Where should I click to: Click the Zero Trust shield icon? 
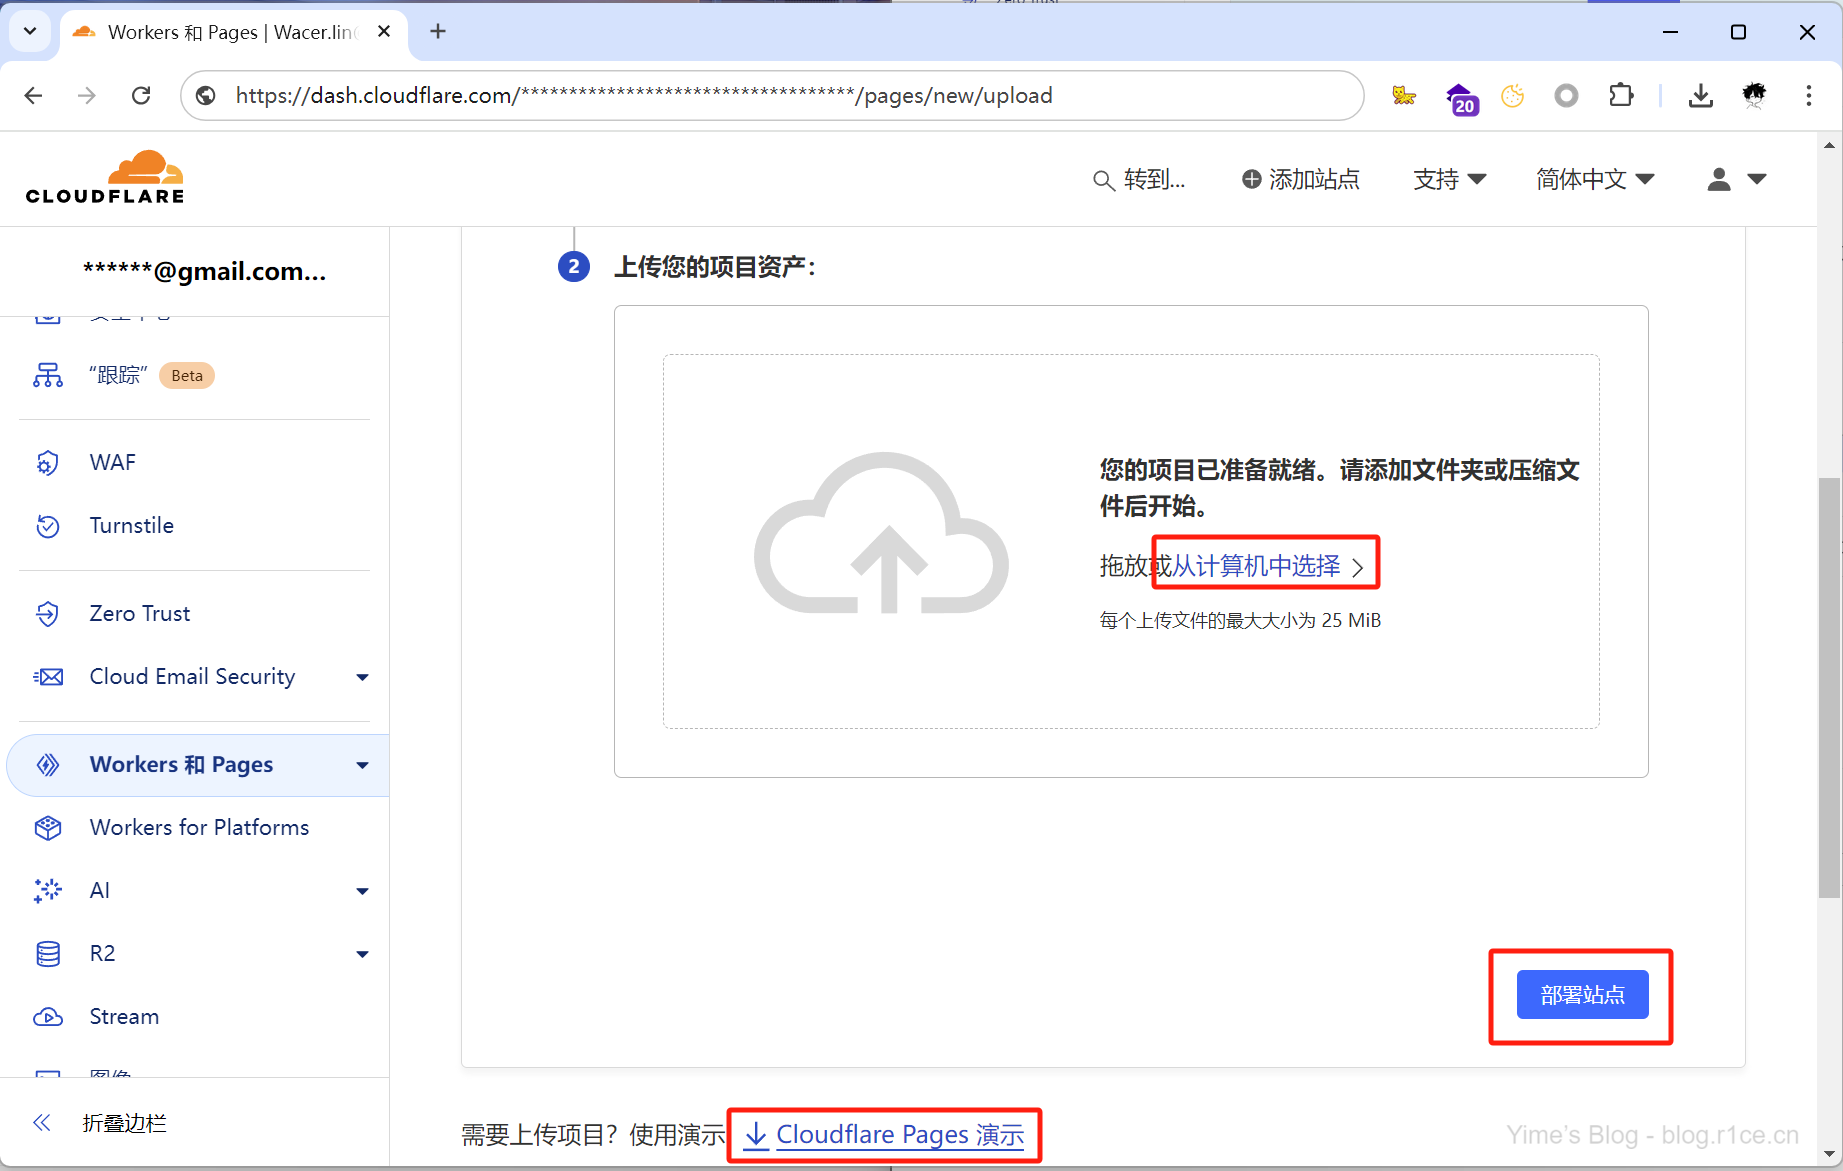tap(48, 614)
